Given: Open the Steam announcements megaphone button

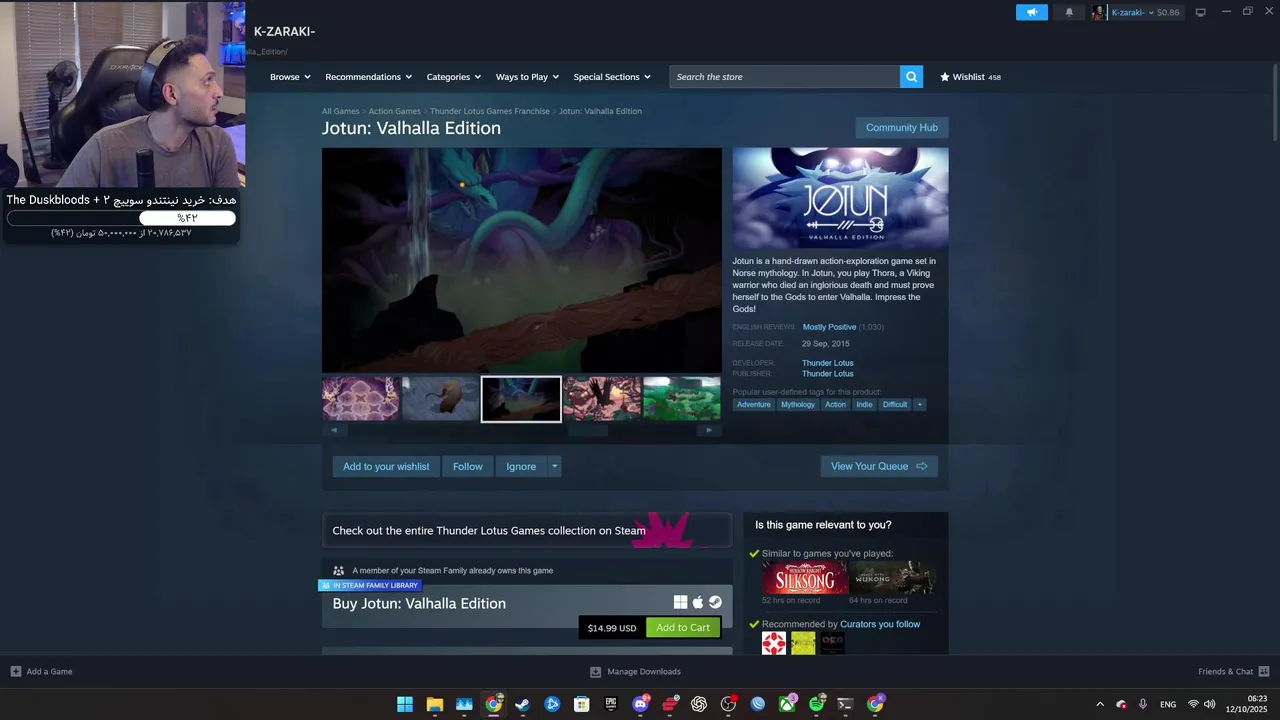Looking at the screenshot, I should [1031, 12].
